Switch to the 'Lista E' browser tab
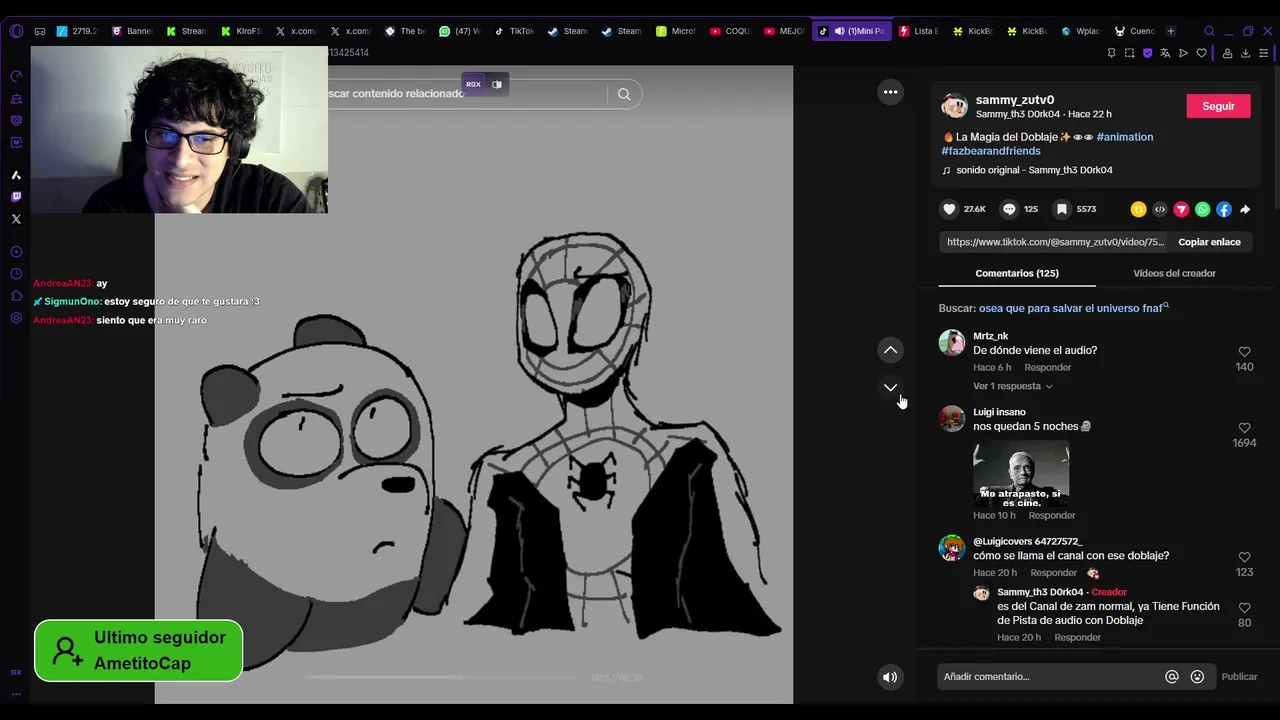Viewport: 1280px width, 720px height. click(919, 31)
